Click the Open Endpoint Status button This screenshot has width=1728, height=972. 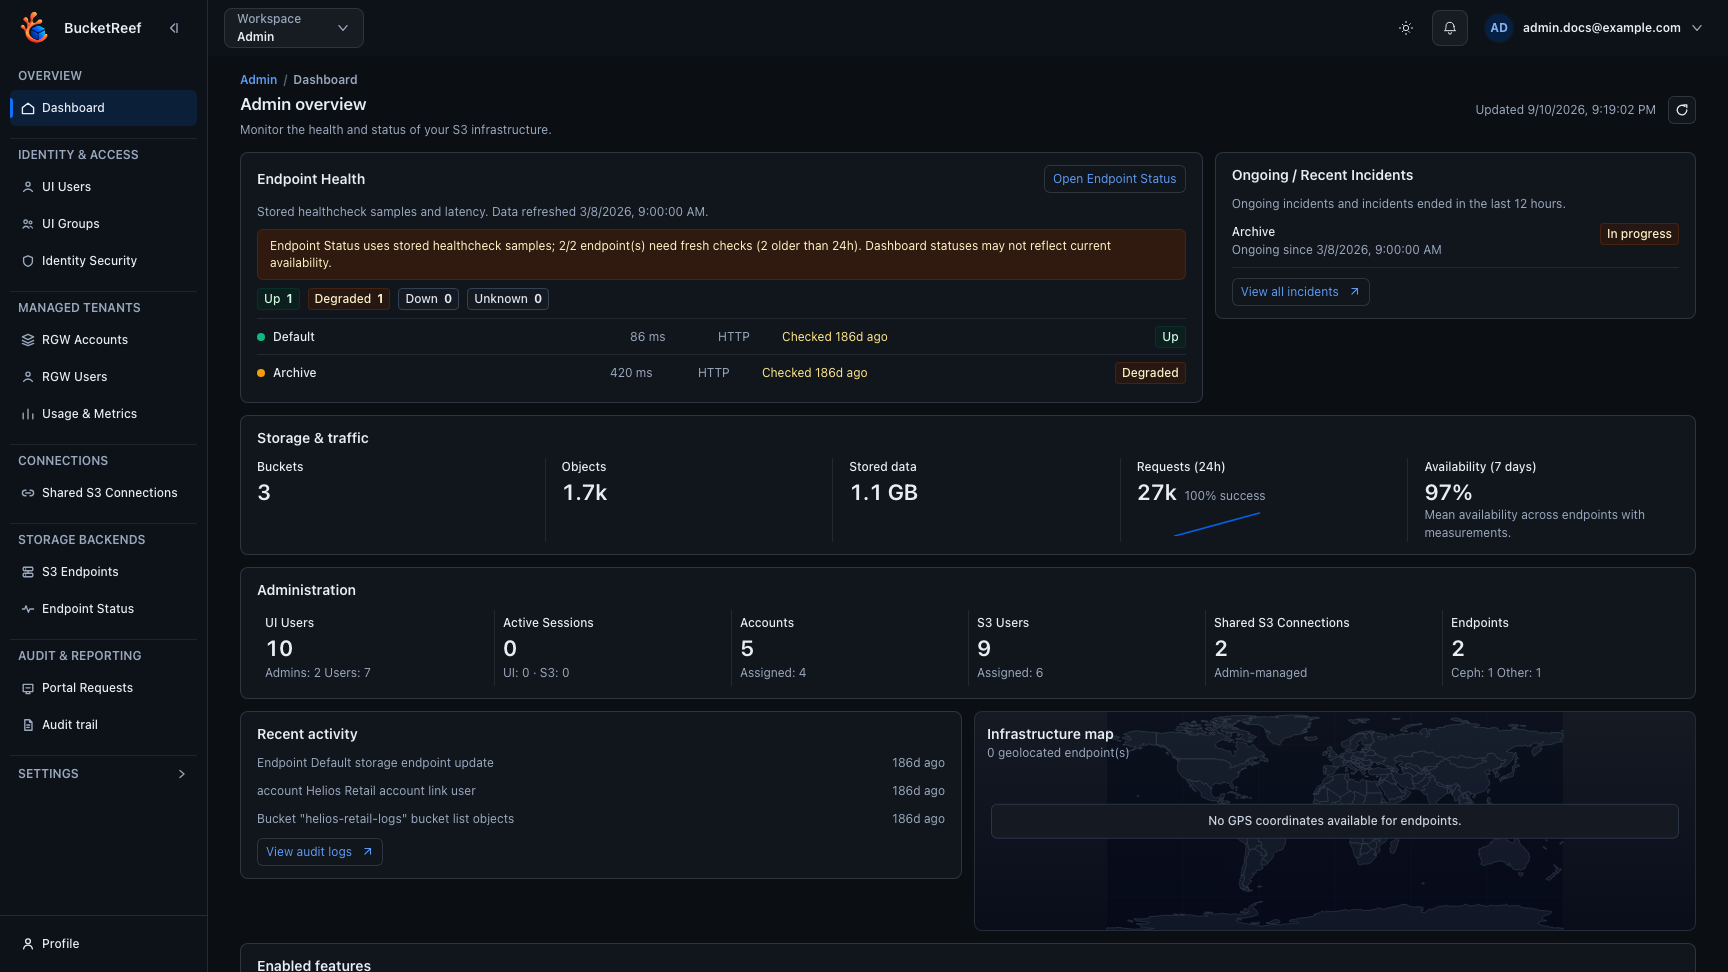[x=1114, y=179]
